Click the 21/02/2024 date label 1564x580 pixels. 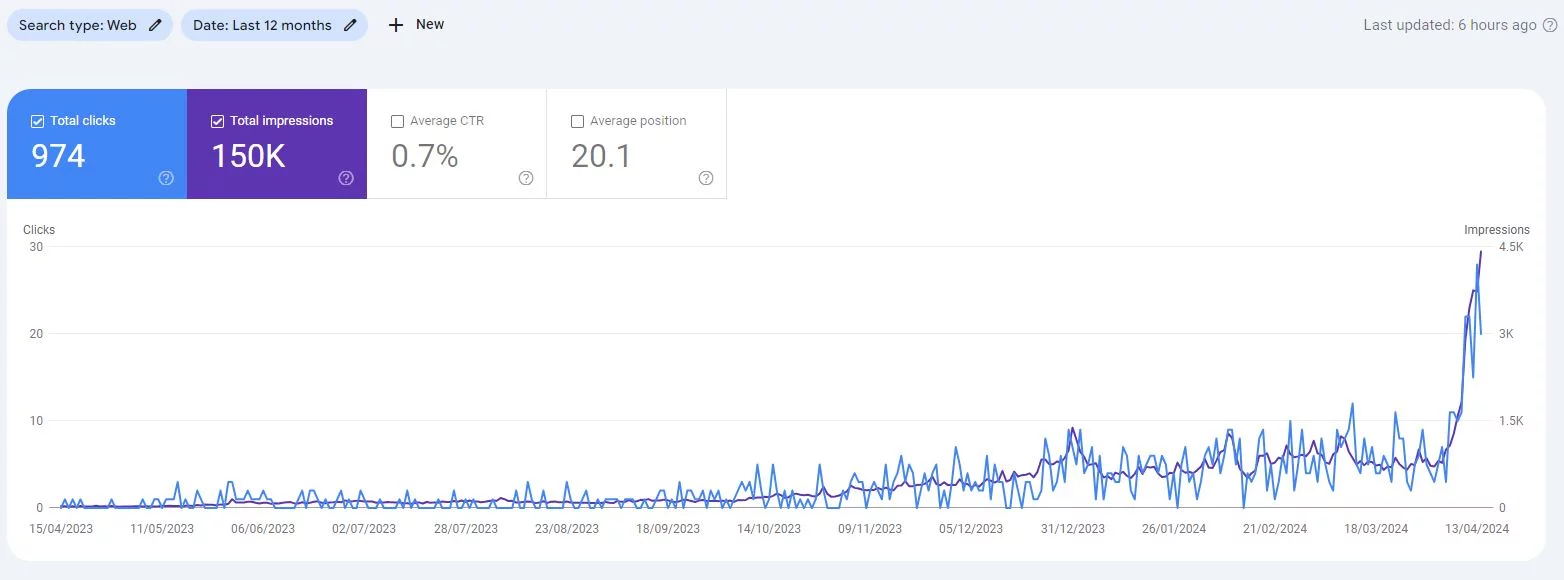pyautogui.click(x=1275, y=529)
